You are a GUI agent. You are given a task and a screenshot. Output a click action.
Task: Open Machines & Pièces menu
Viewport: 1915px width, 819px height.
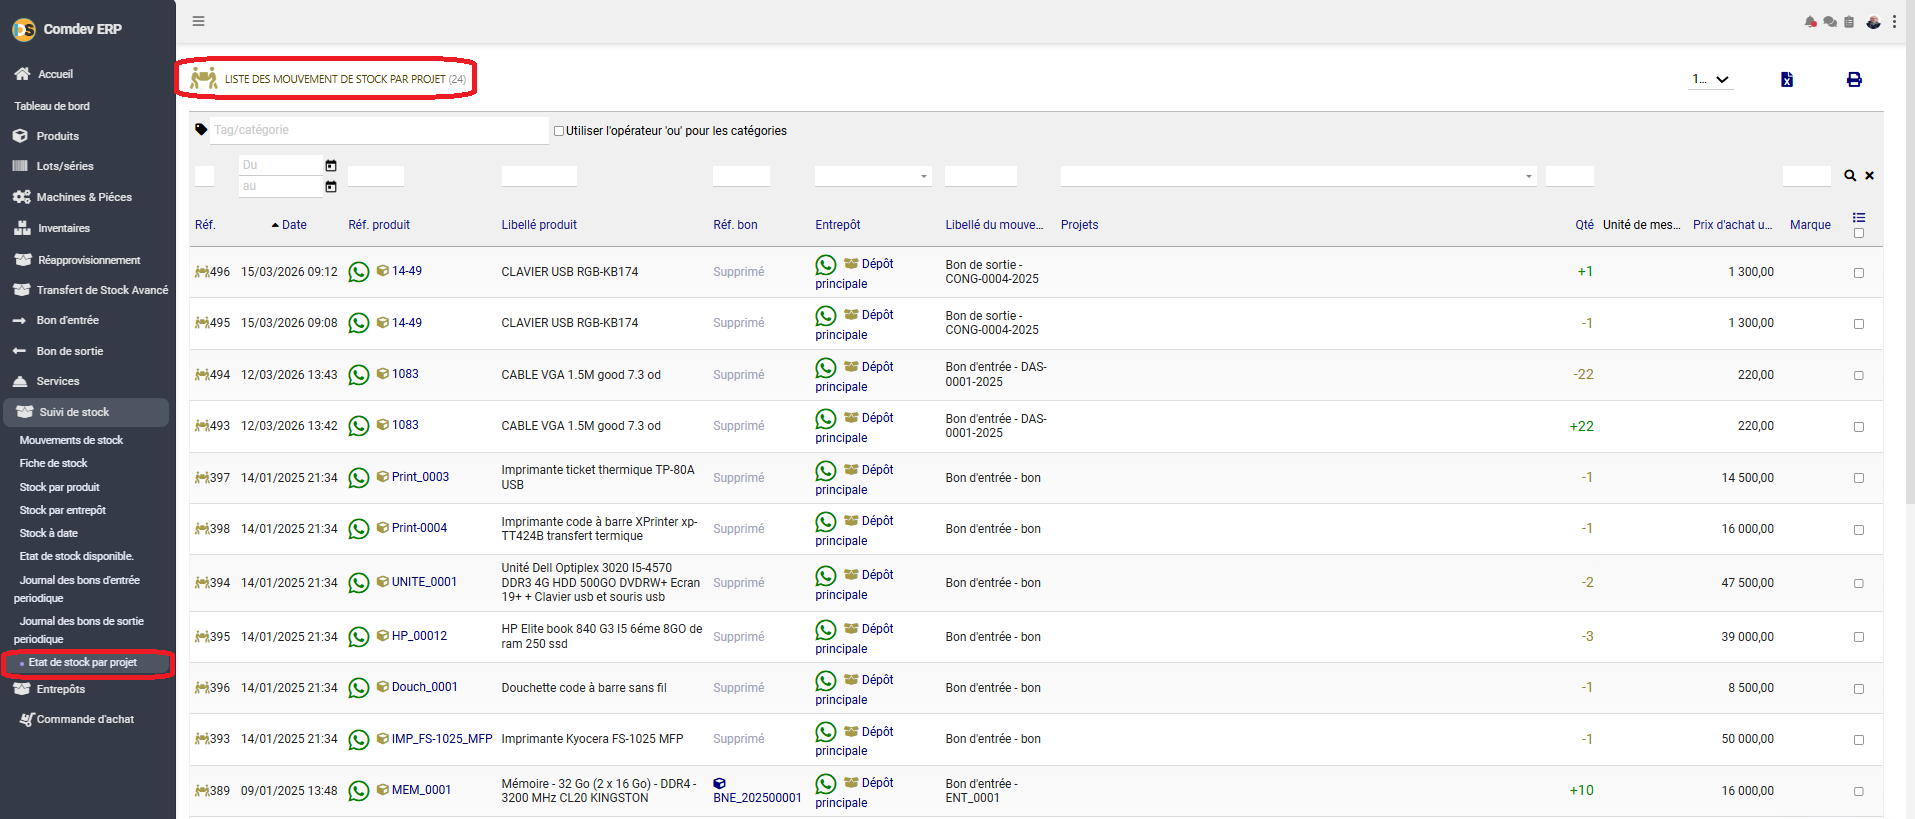pos(84,197)
